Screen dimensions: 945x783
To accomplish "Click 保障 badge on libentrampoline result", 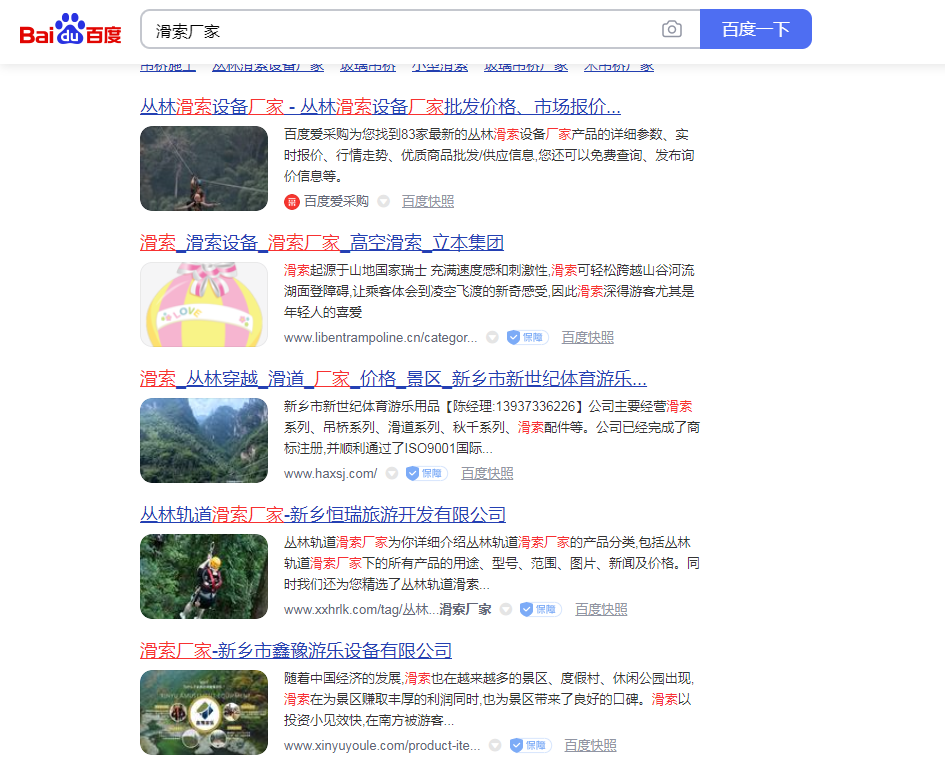I will pos(527,338).
